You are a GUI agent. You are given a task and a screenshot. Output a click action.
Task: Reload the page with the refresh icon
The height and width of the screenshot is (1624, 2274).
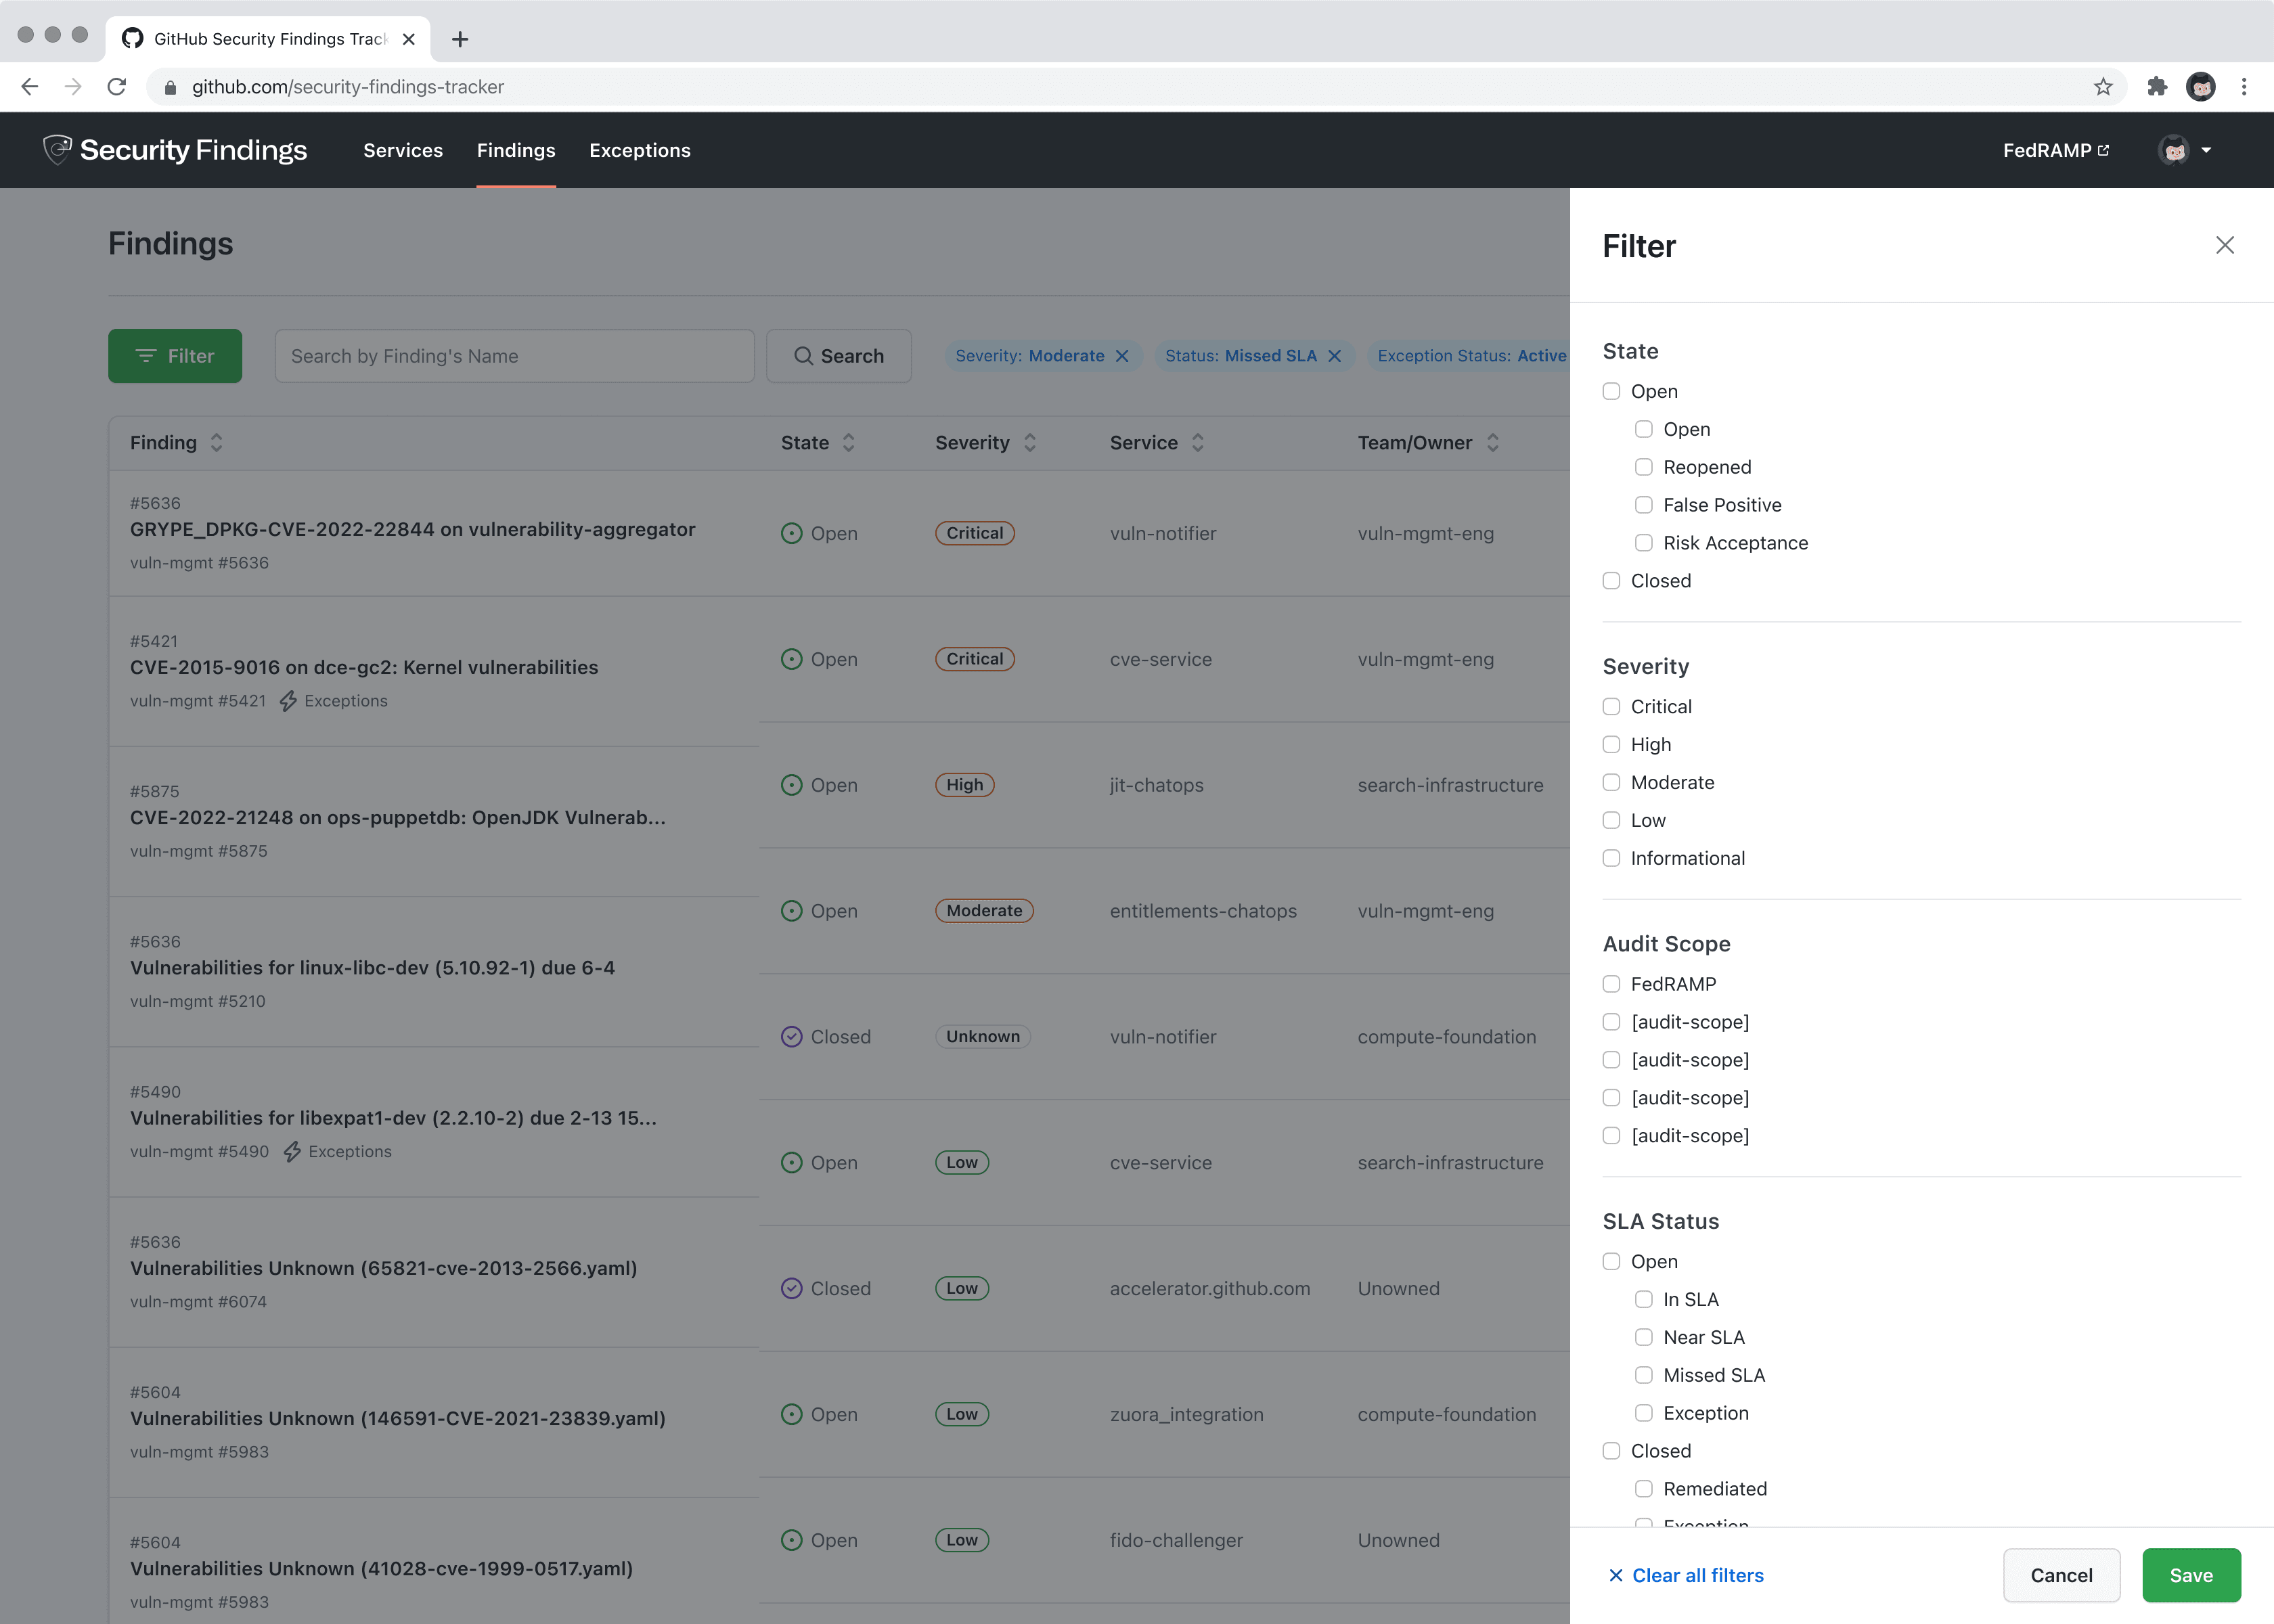point(117,87)
